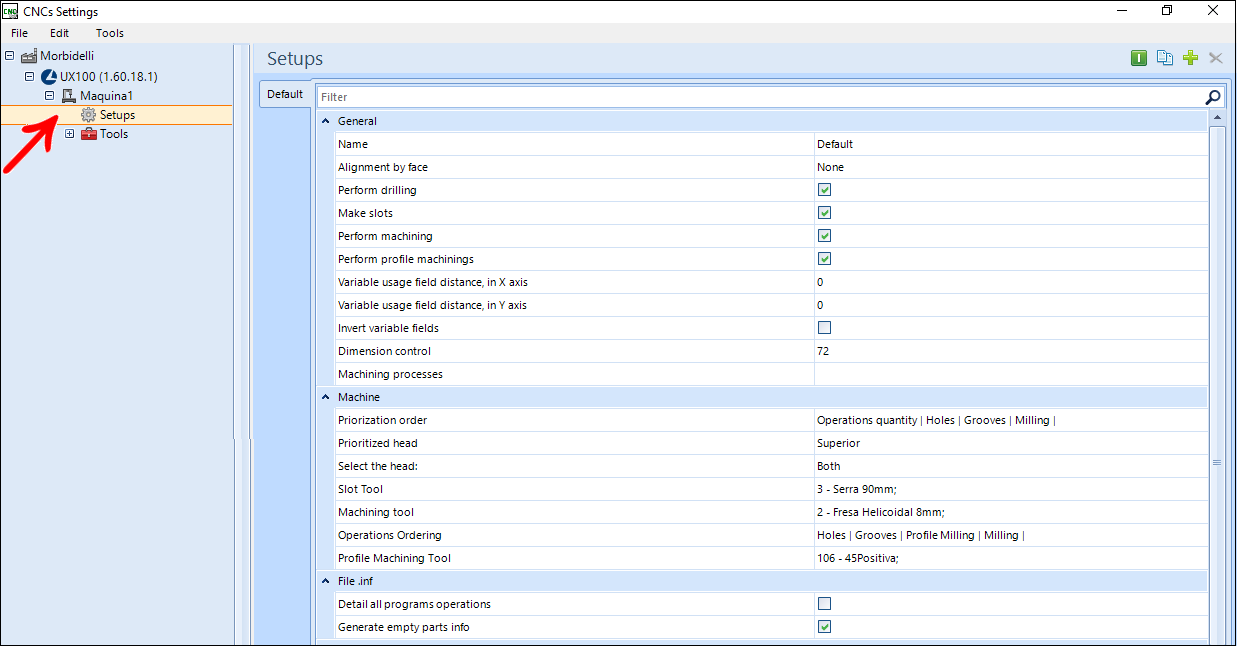Collapse the General section
The width and height of the screenshot is (1237, 646).
(x=326, y=121)
